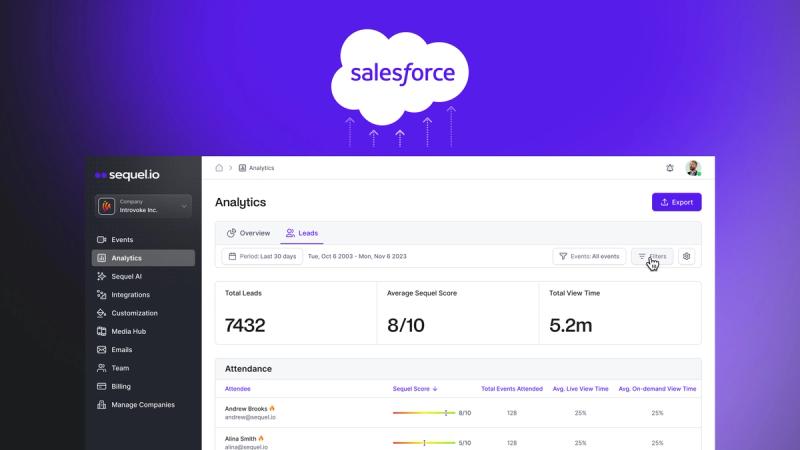
Task: Click the Sequel AI sparkle icon
Action: tap(102, 276)
